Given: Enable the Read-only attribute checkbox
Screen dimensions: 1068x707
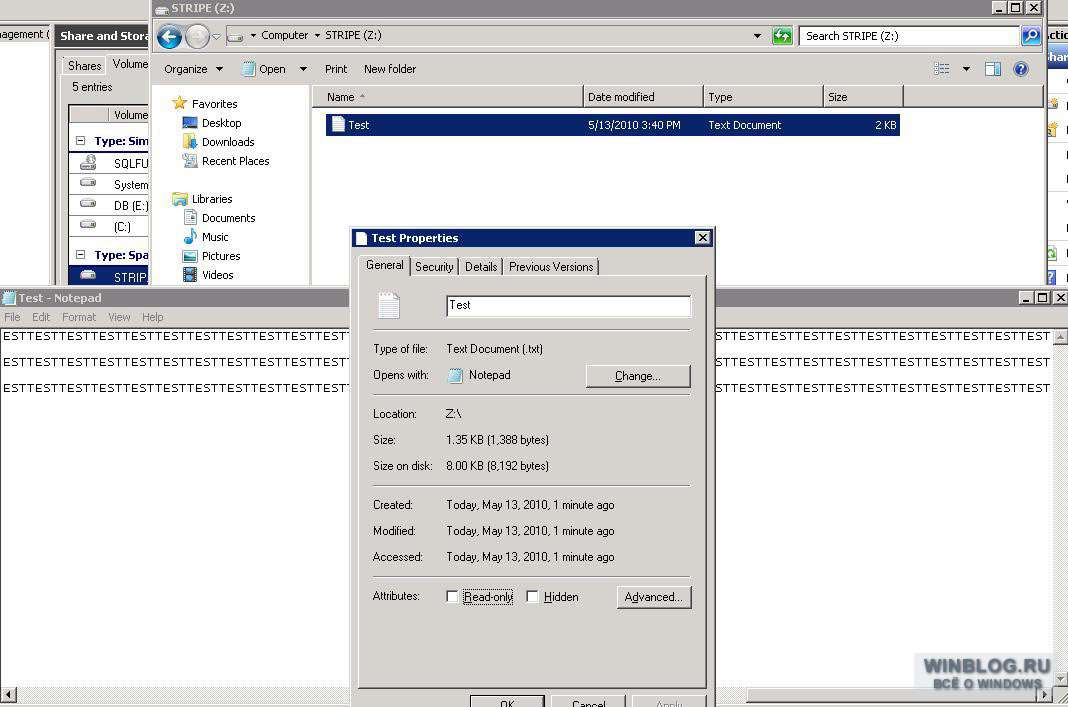Looking at the screenshot, I should [x=452, y=597].
